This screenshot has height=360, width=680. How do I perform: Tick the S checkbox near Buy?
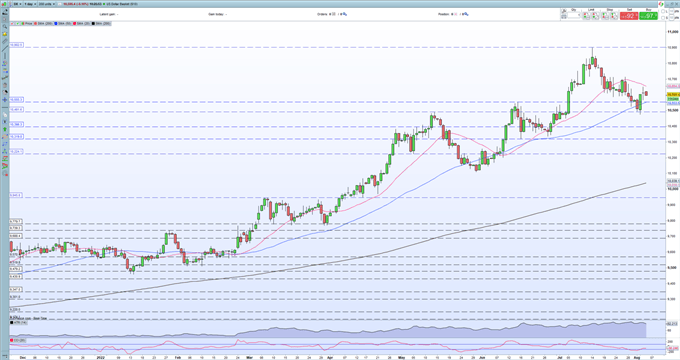click(663, 17)
